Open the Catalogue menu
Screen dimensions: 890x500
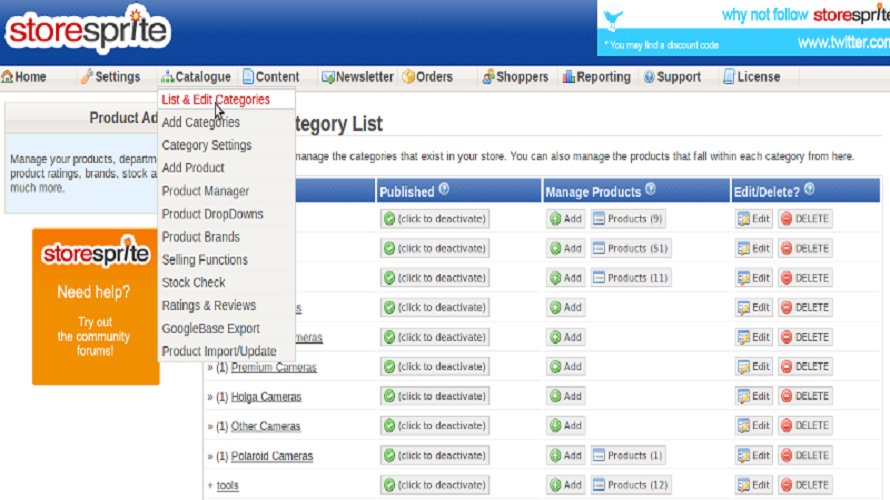(196, 77)
